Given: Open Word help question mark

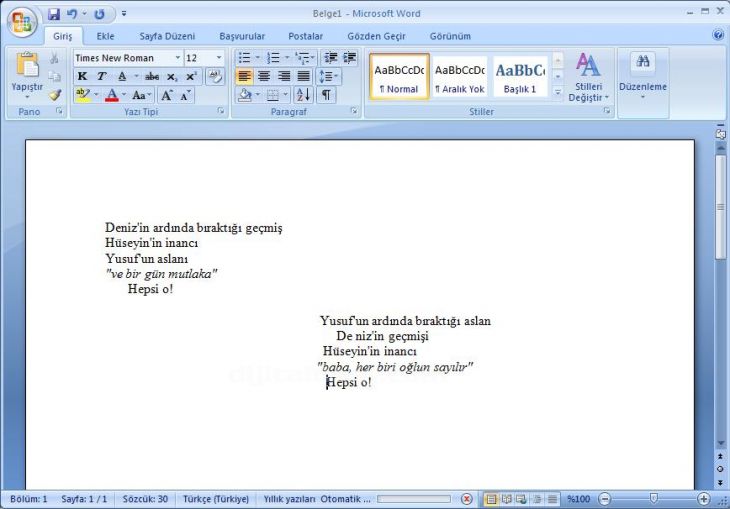Looking at the screenshot, I should click(x=717, y=35).
